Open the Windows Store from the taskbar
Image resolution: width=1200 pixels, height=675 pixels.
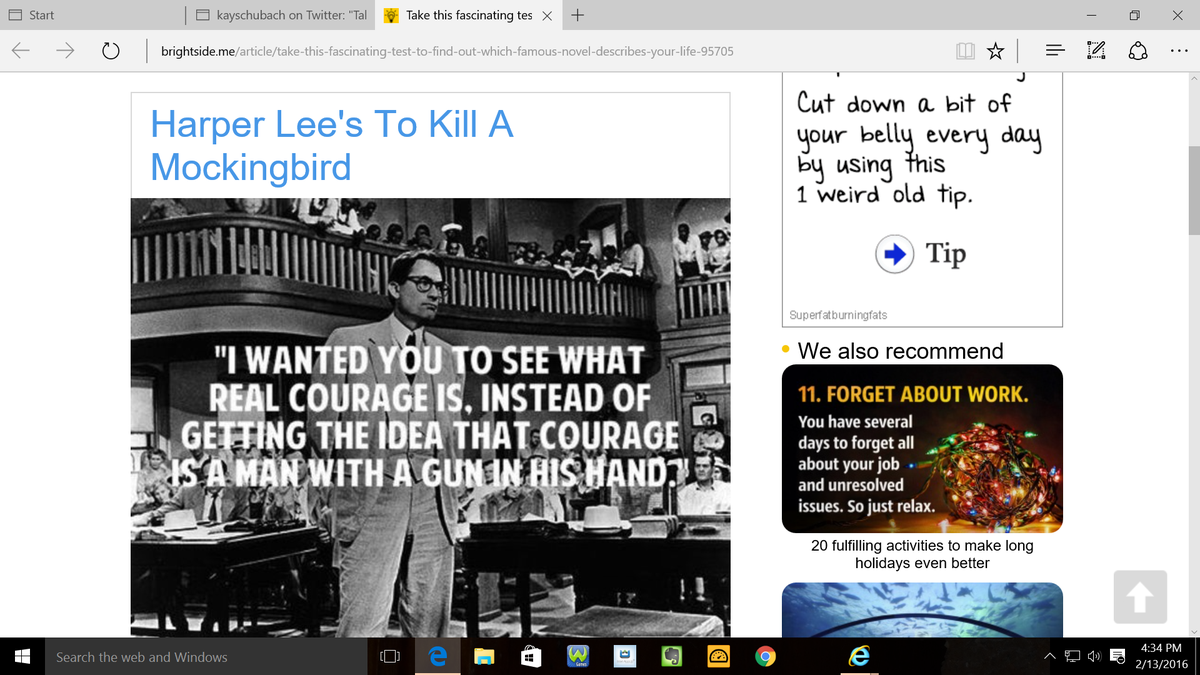[x=531, y=657]
